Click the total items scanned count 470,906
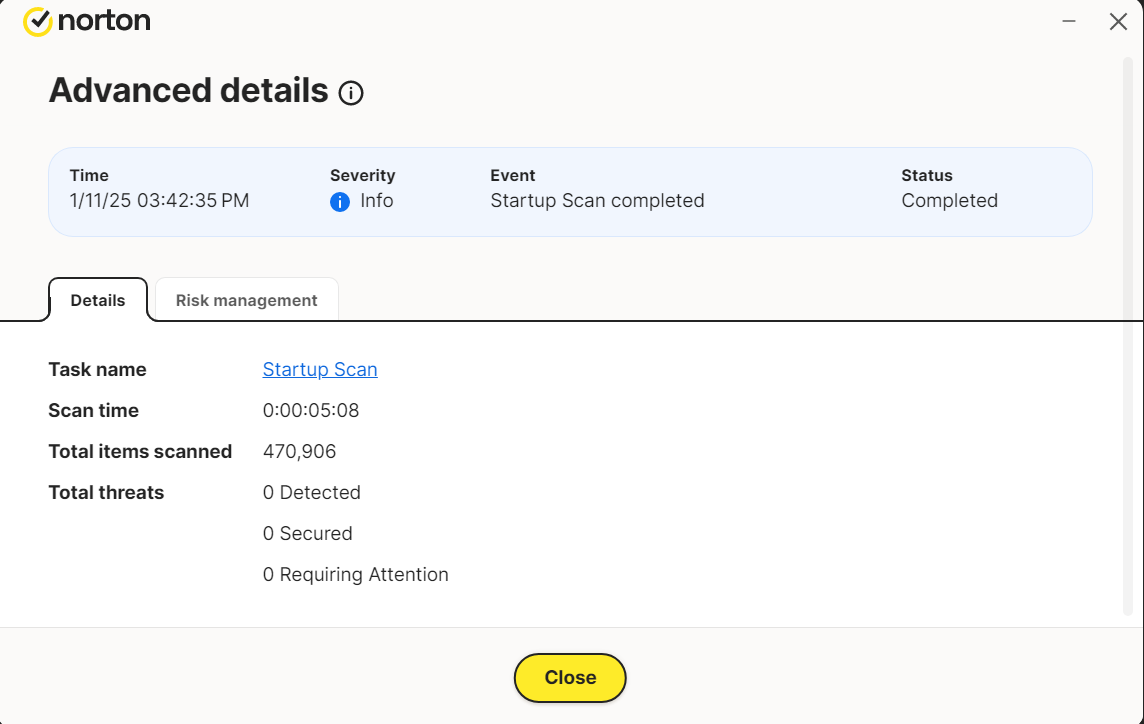 click(x=299, y=451)
